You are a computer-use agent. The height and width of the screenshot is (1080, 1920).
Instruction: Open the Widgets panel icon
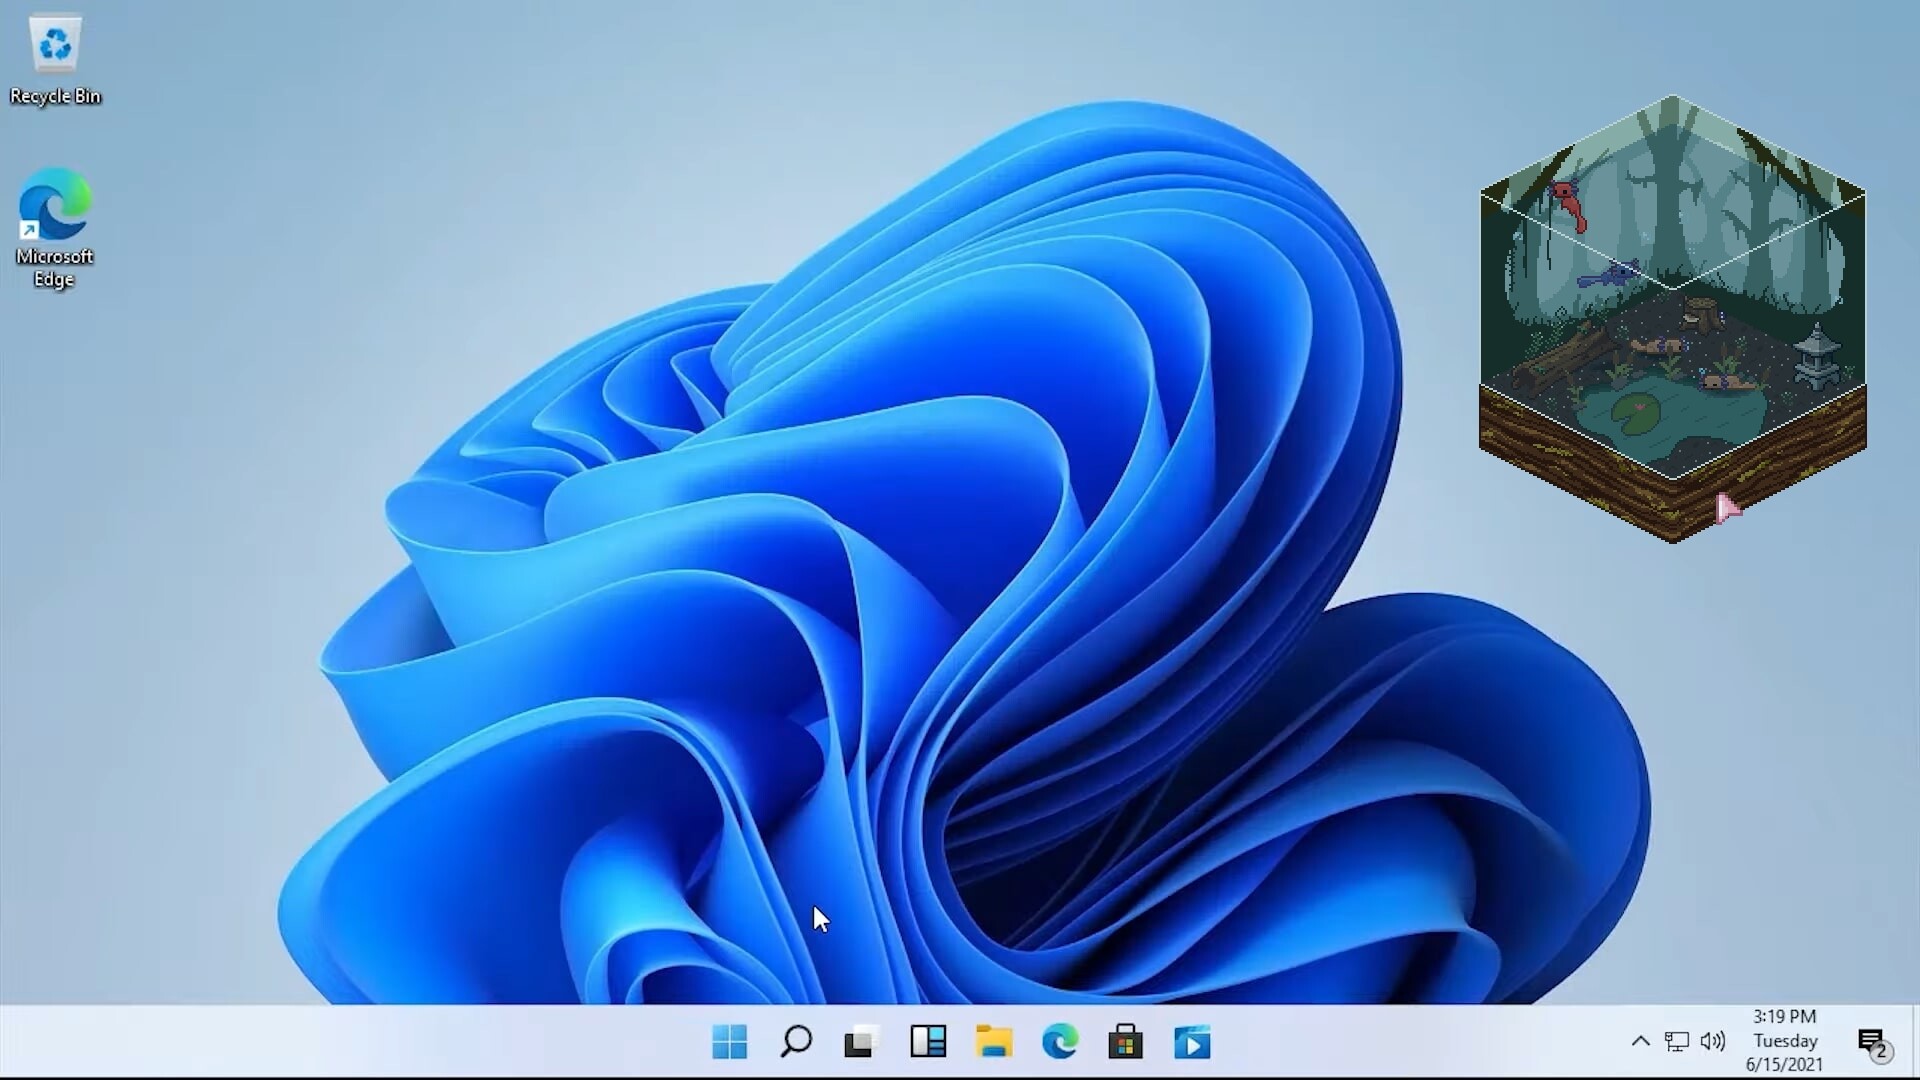point(928,1042)
